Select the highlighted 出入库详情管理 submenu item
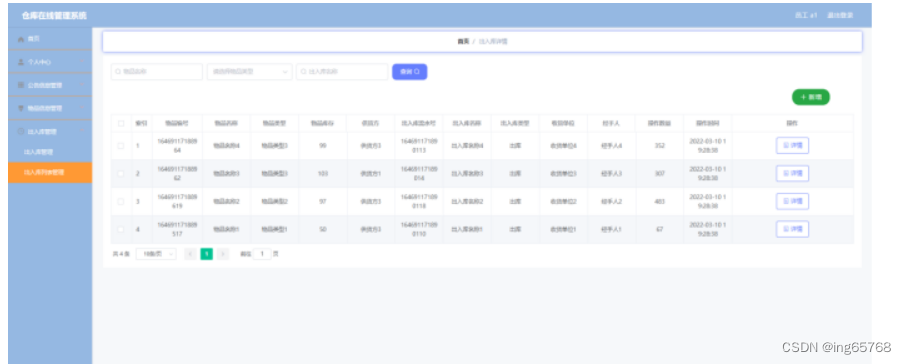The height and width of the screenshot is (364, 906). [50, 172]
